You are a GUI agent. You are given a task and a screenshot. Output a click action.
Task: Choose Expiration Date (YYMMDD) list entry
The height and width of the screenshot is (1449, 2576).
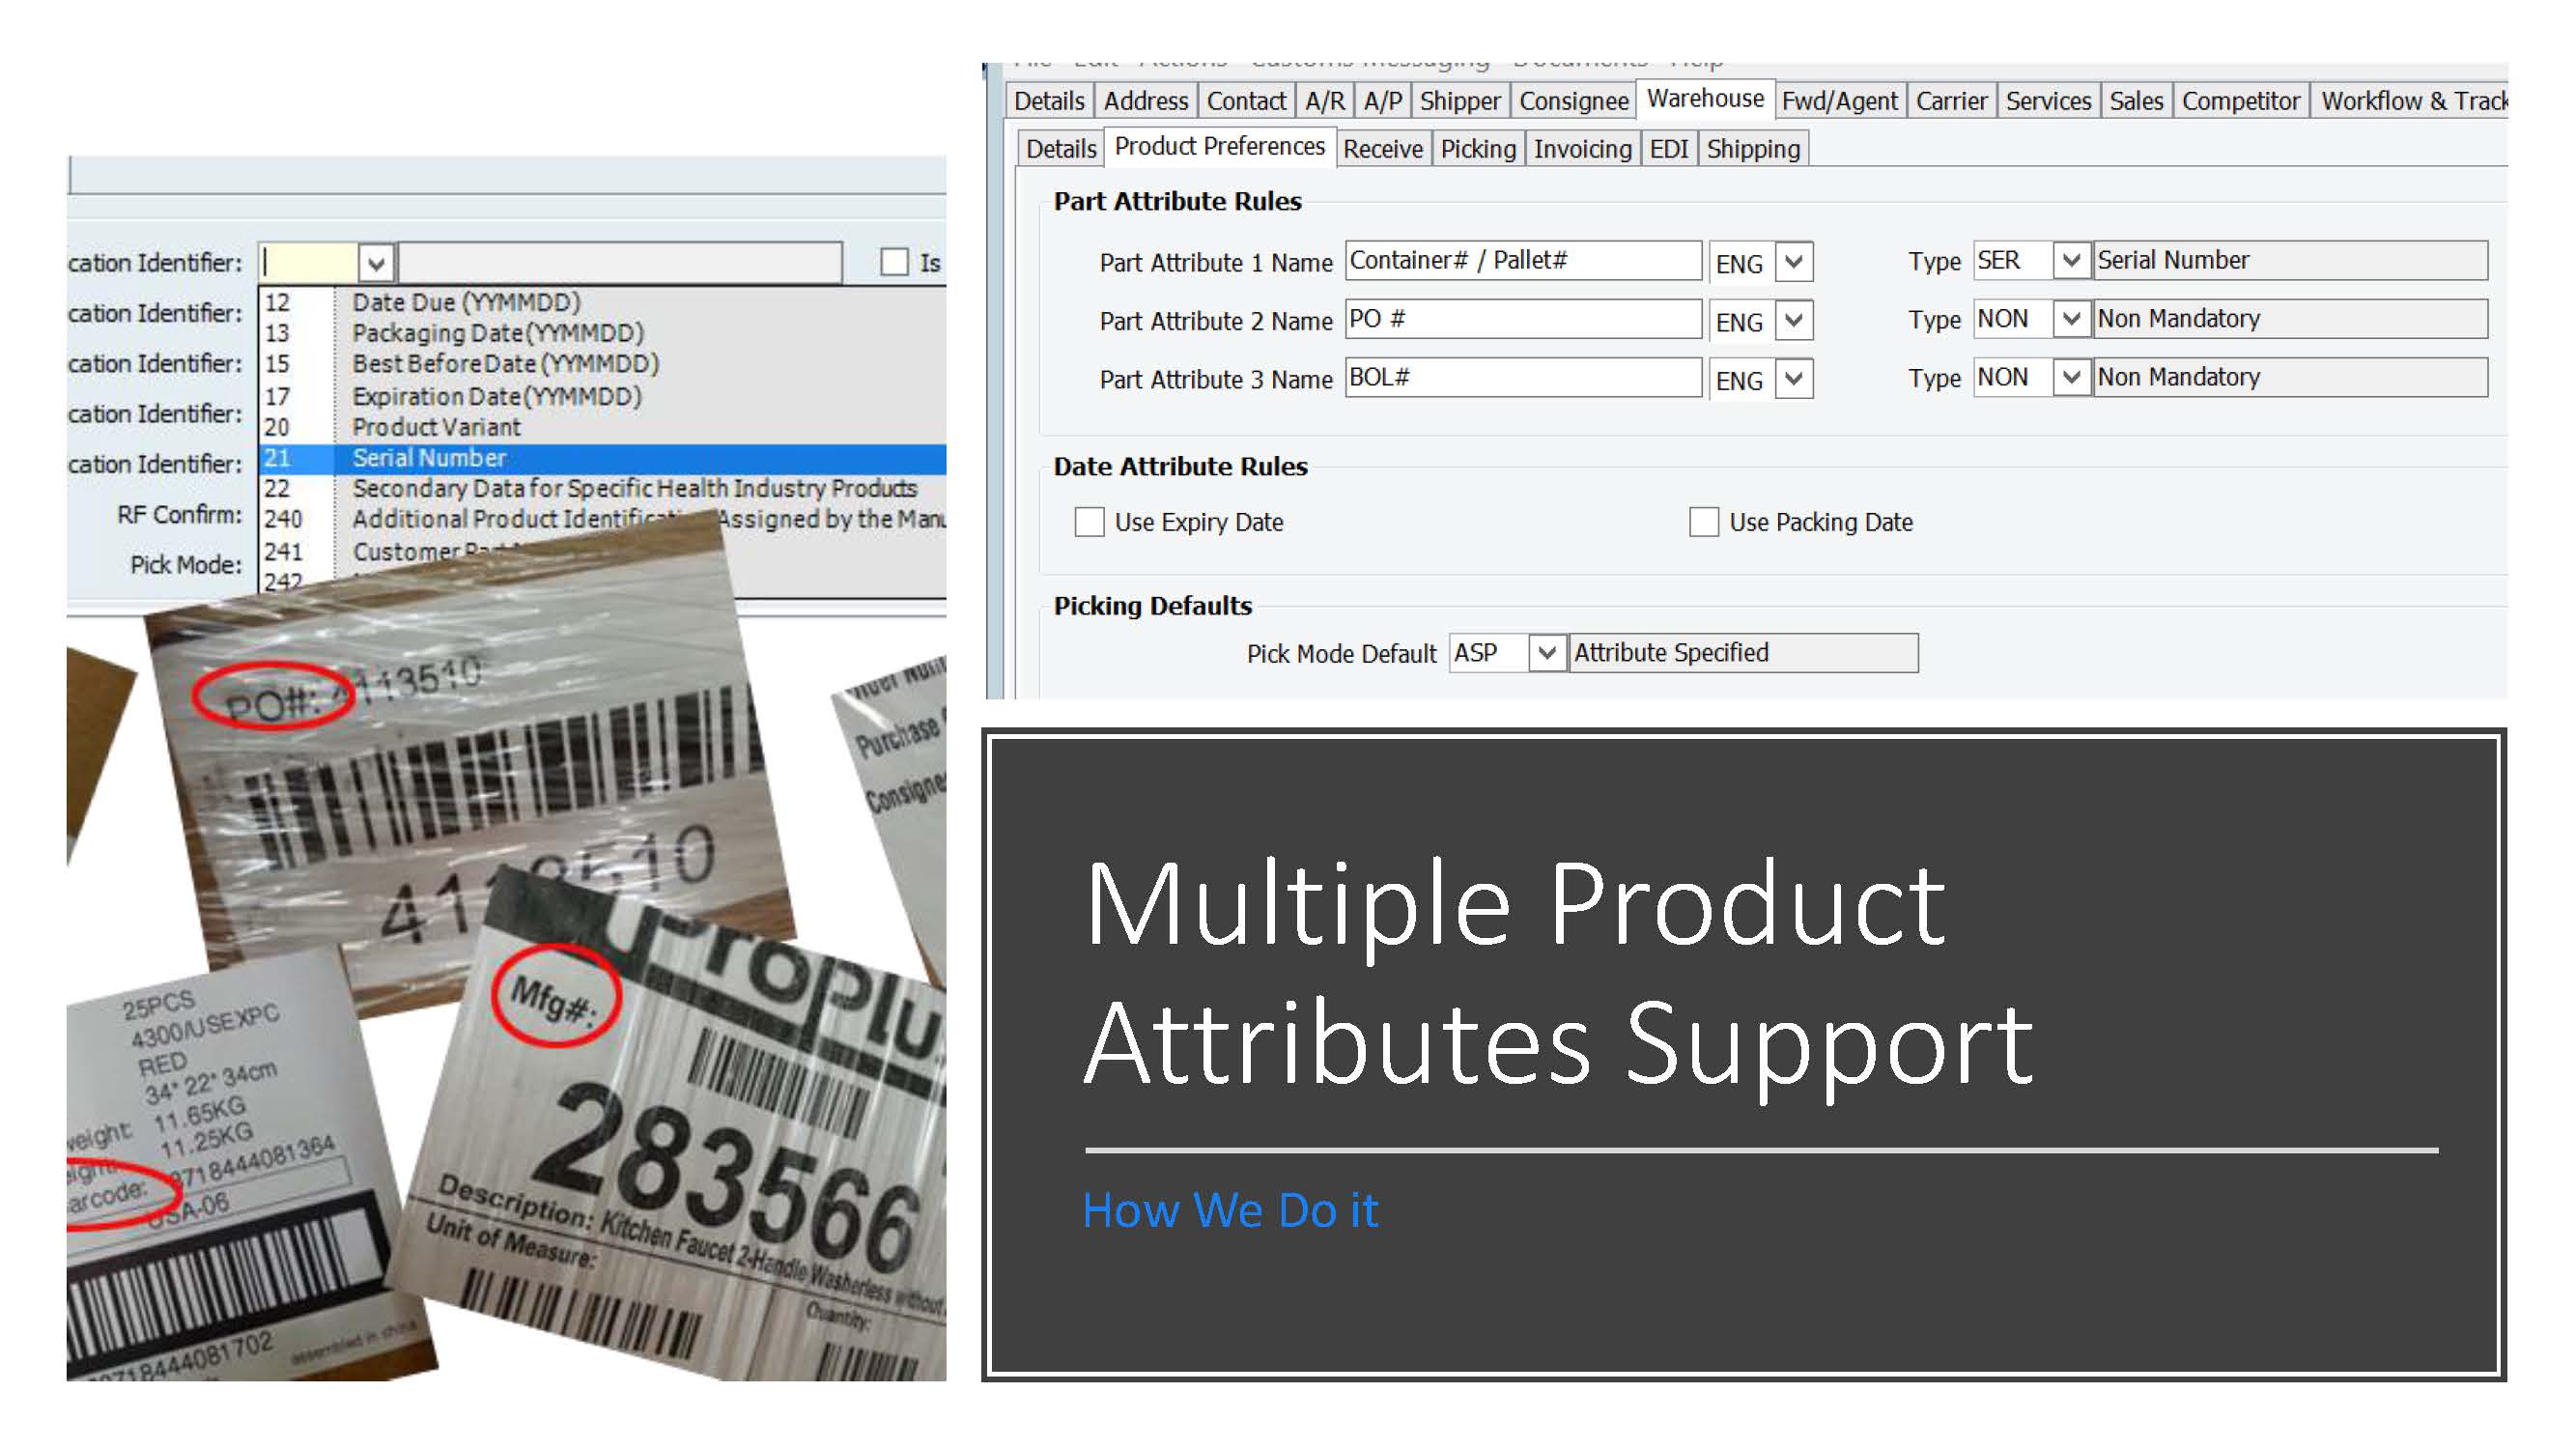[496, 396]
